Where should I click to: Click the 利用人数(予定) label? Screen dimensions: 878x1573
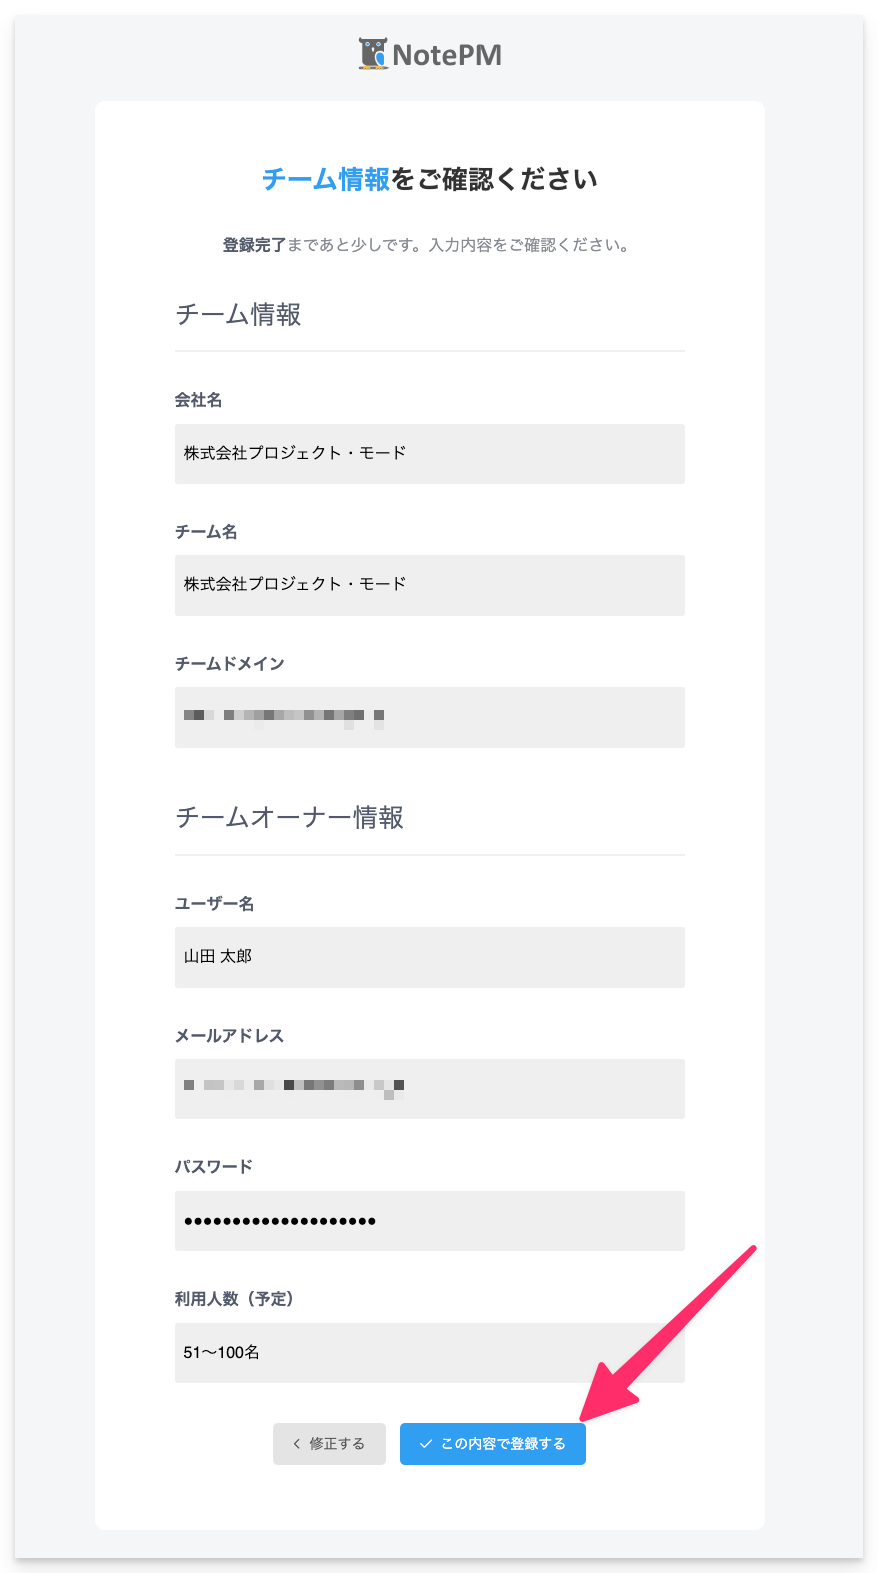coord(234,1299)
